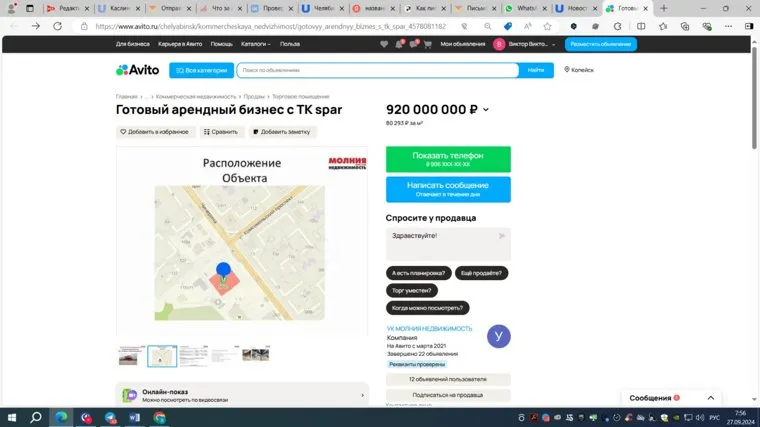Click the Поиск по объявлениям search field
760x427 pixels.
[x=377, y=70]
